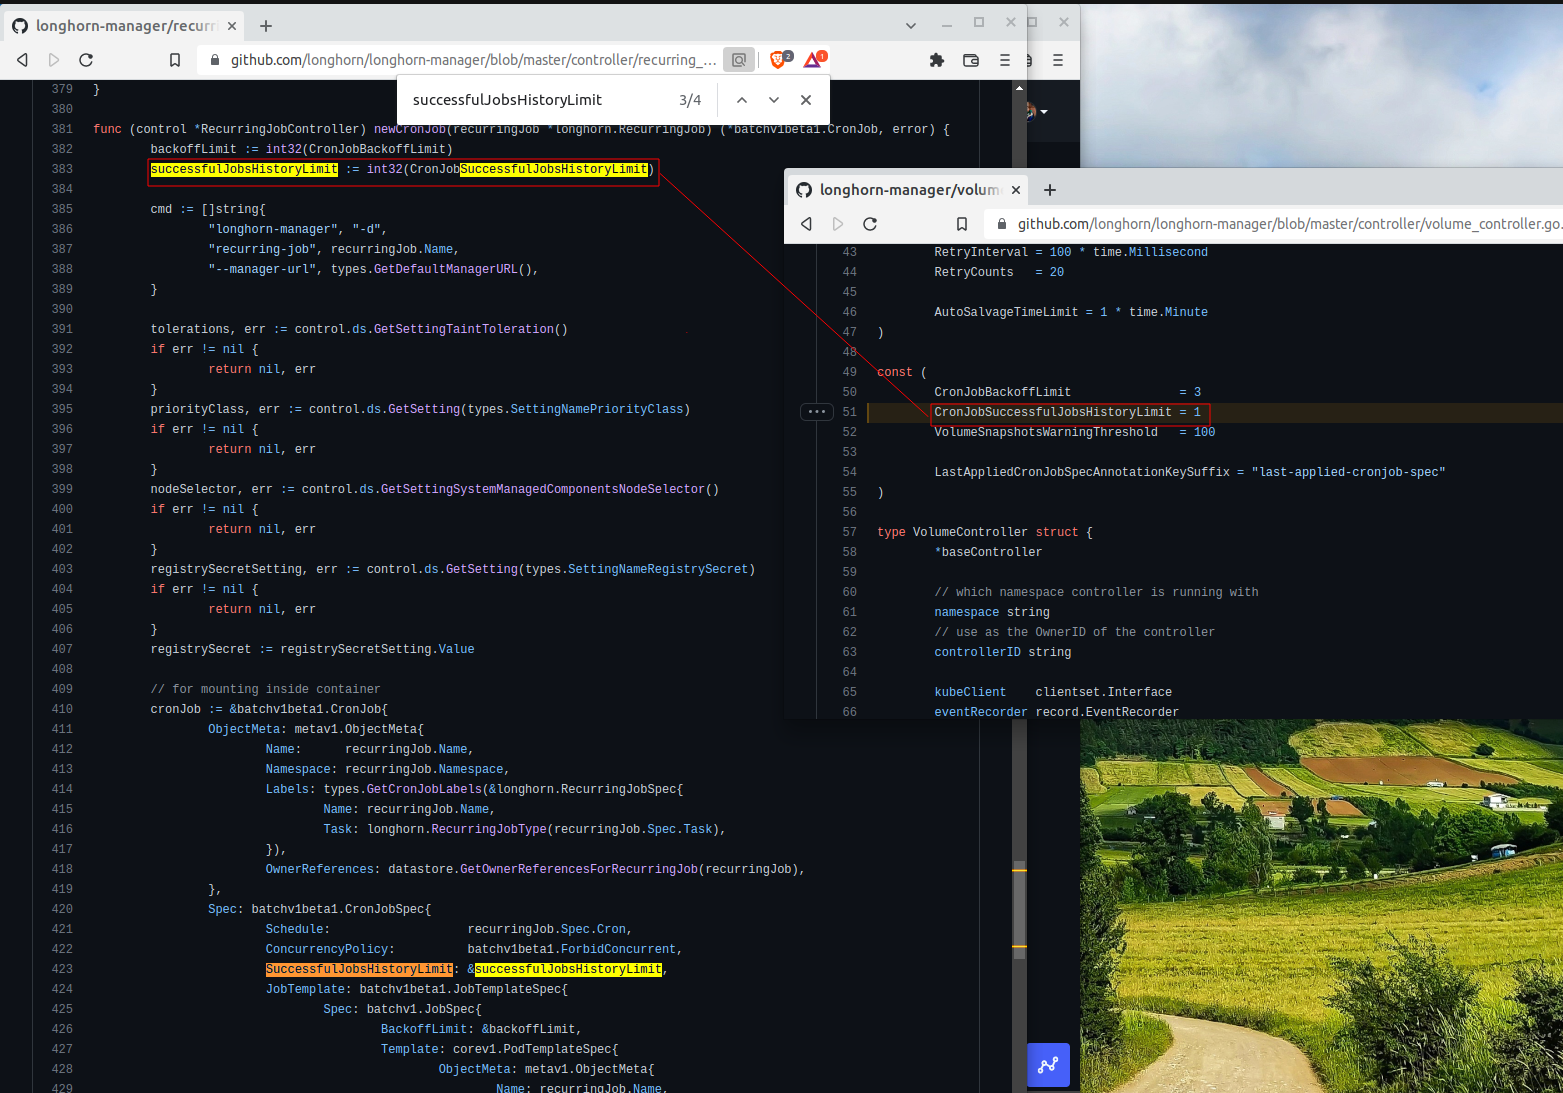Go forward in recurring job window
The image size is (1563, 1093).
coord(54,60)
